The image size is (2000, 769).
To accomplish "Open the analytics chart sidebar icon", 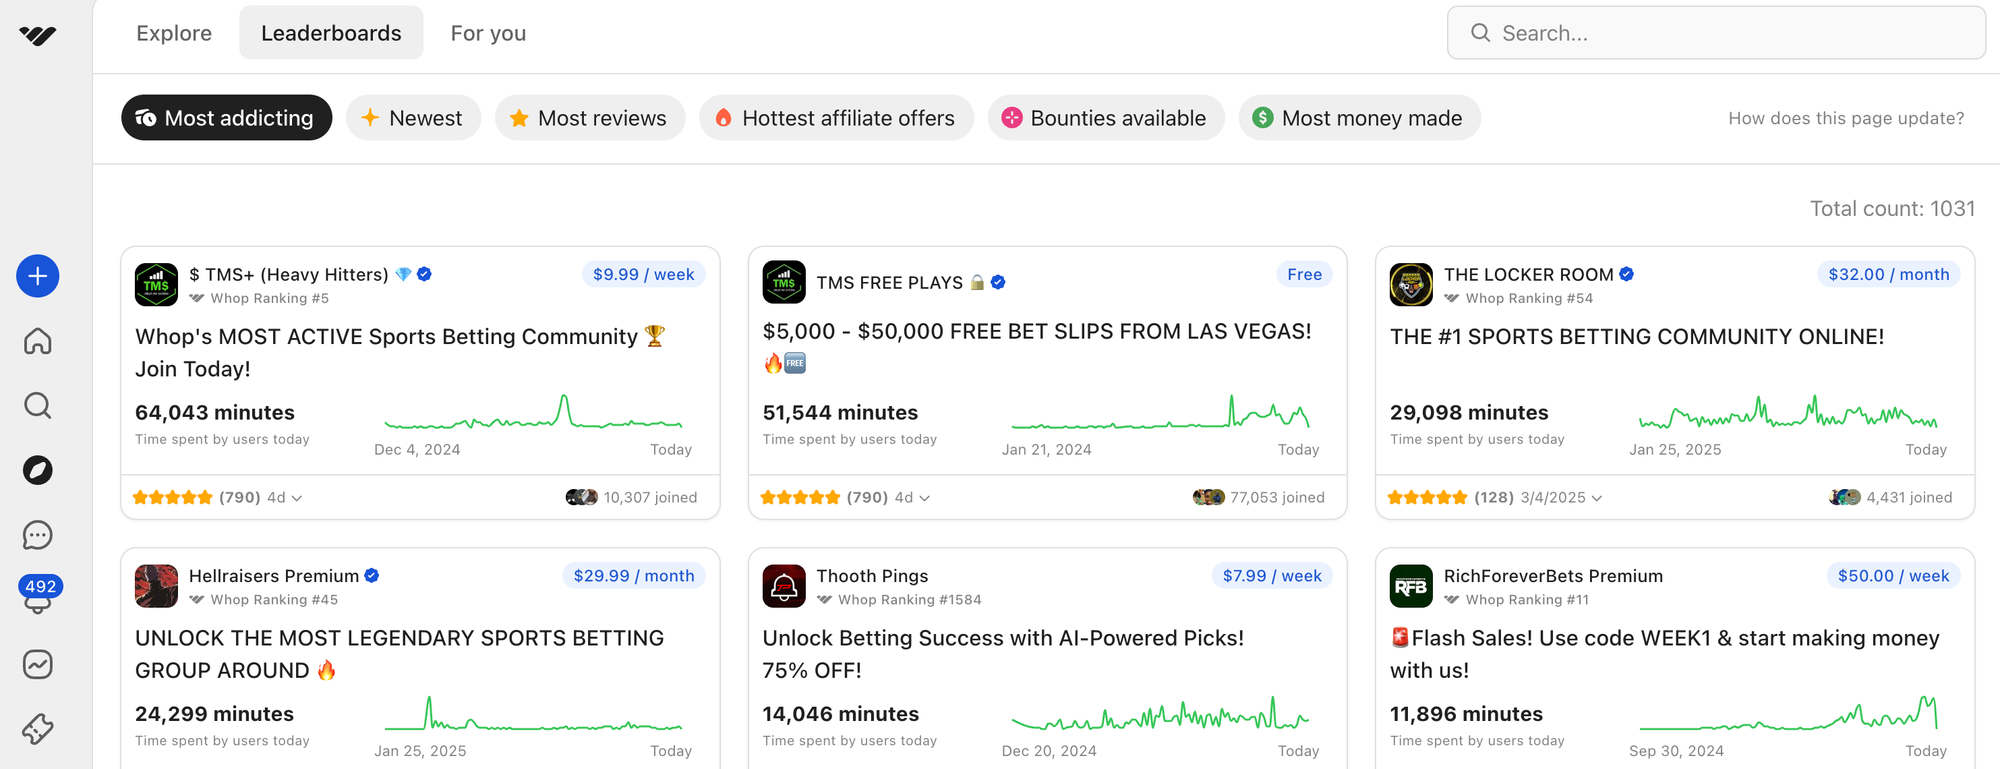I will pyautogui.click(x=38, y=664).
